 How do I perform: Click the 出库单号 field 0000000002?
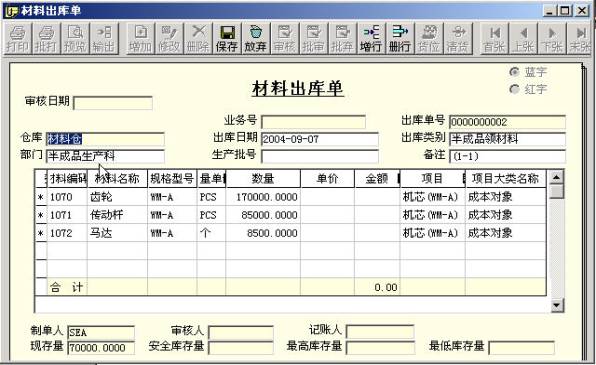point(507,122)
